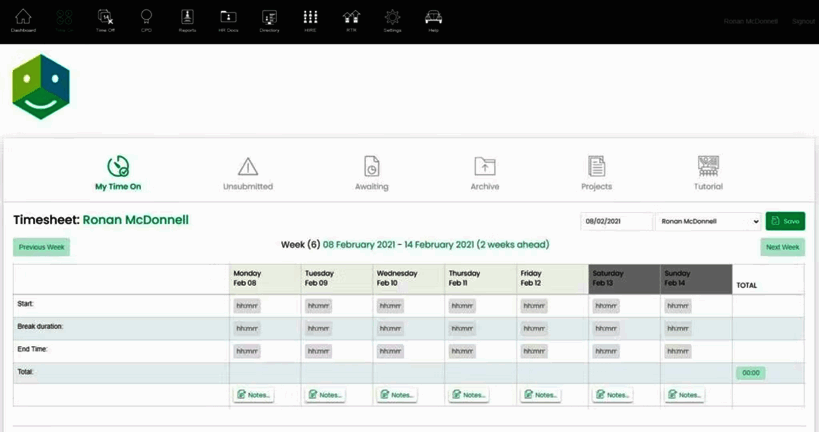Open Settings gear icon
The height and width of the screenshot is (432, 819).
[x=392, y=20]
